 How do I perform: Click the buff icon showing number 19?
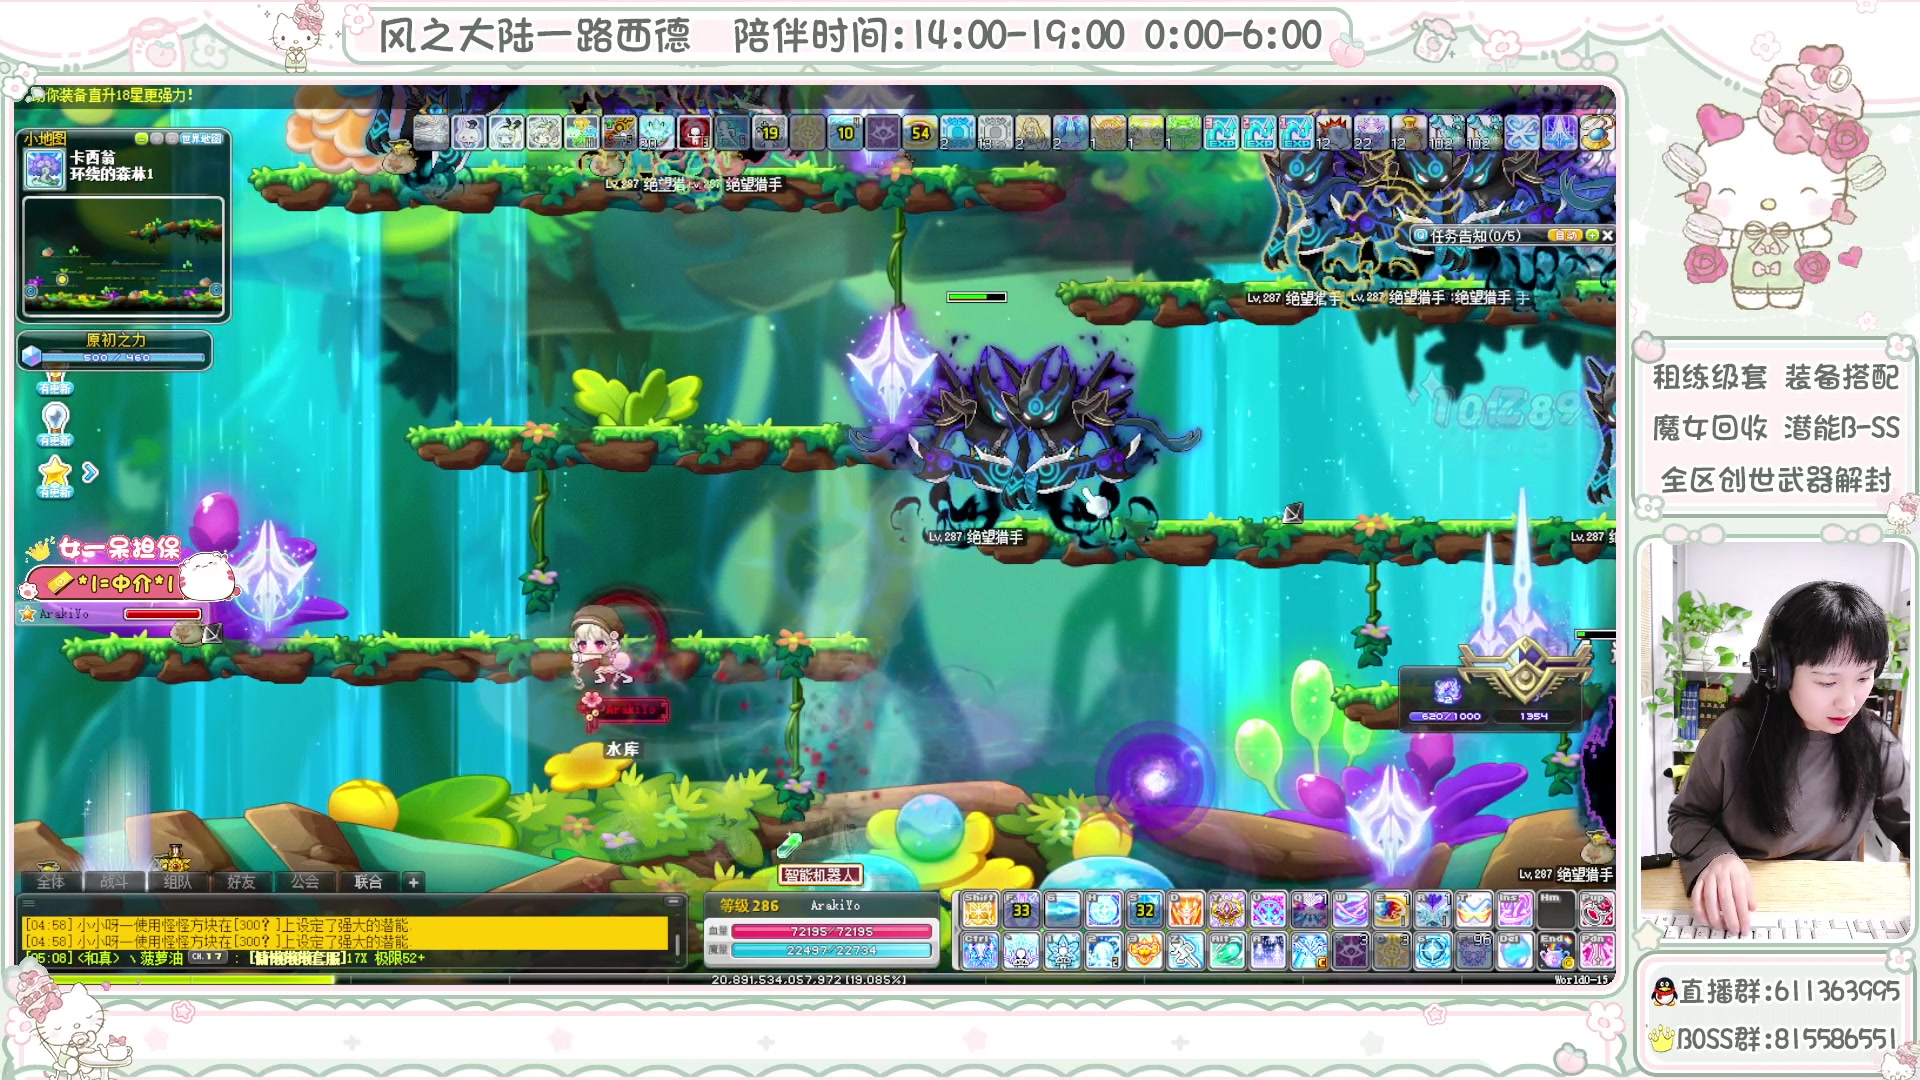tap(769, 132)
